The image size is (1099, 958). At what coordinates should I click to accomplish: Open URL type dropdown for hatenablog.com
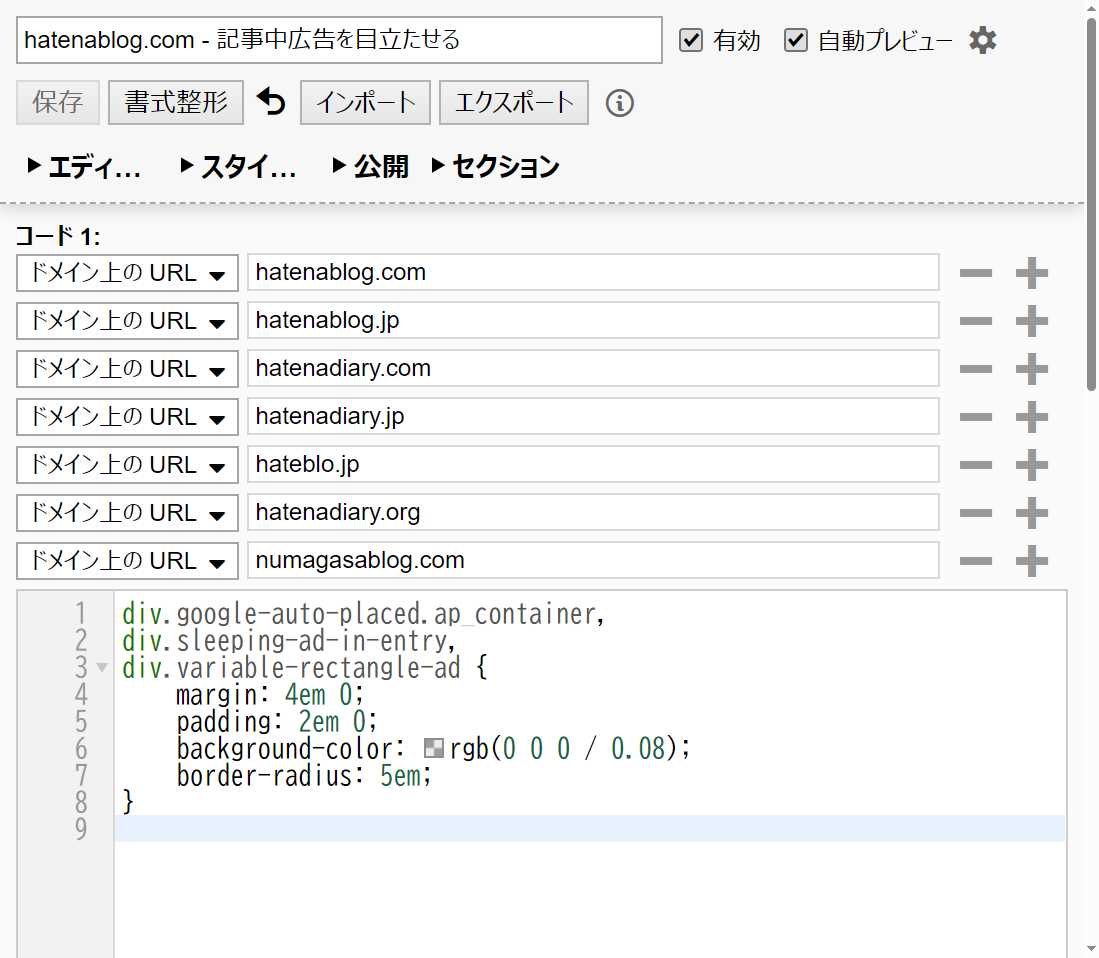128,273
